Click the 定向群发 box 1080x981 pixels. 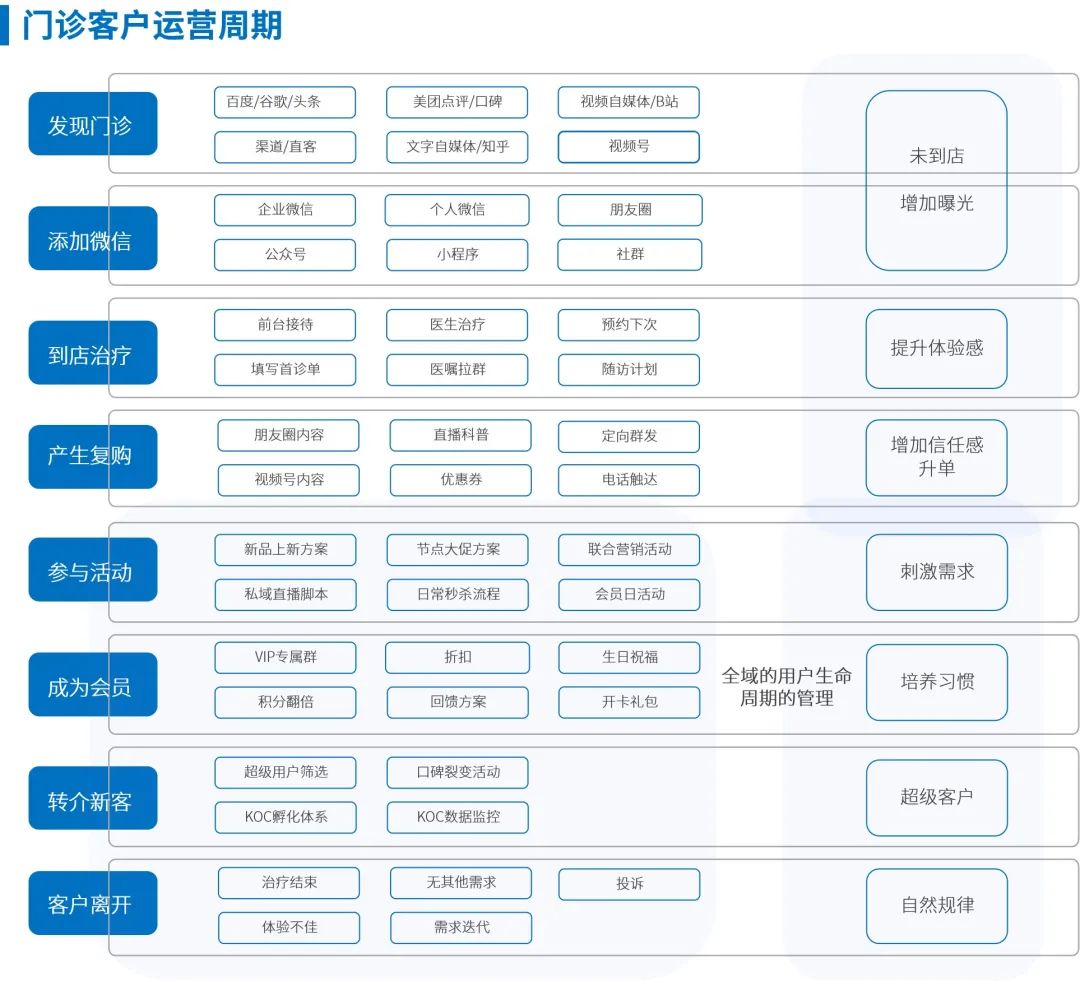(x=629, y=437)
